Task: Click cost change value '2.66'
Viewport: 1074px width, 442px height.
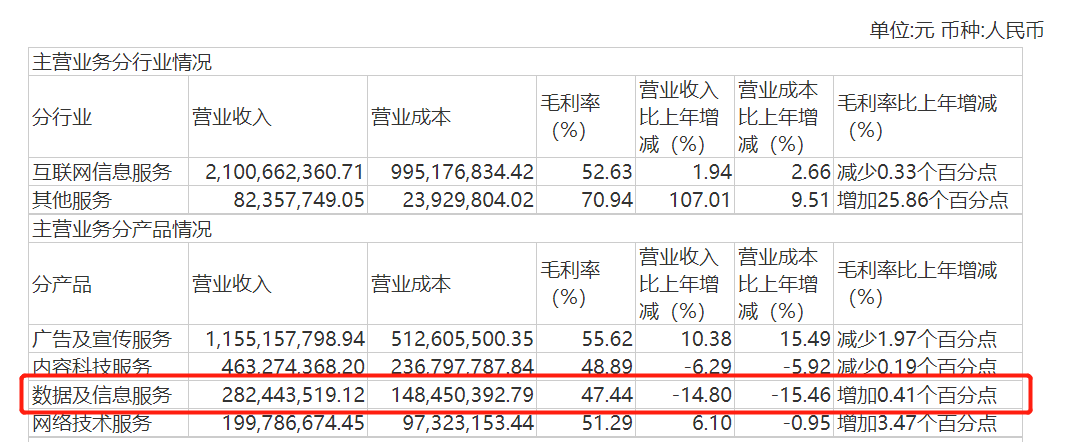Action: tap(810, 171)
